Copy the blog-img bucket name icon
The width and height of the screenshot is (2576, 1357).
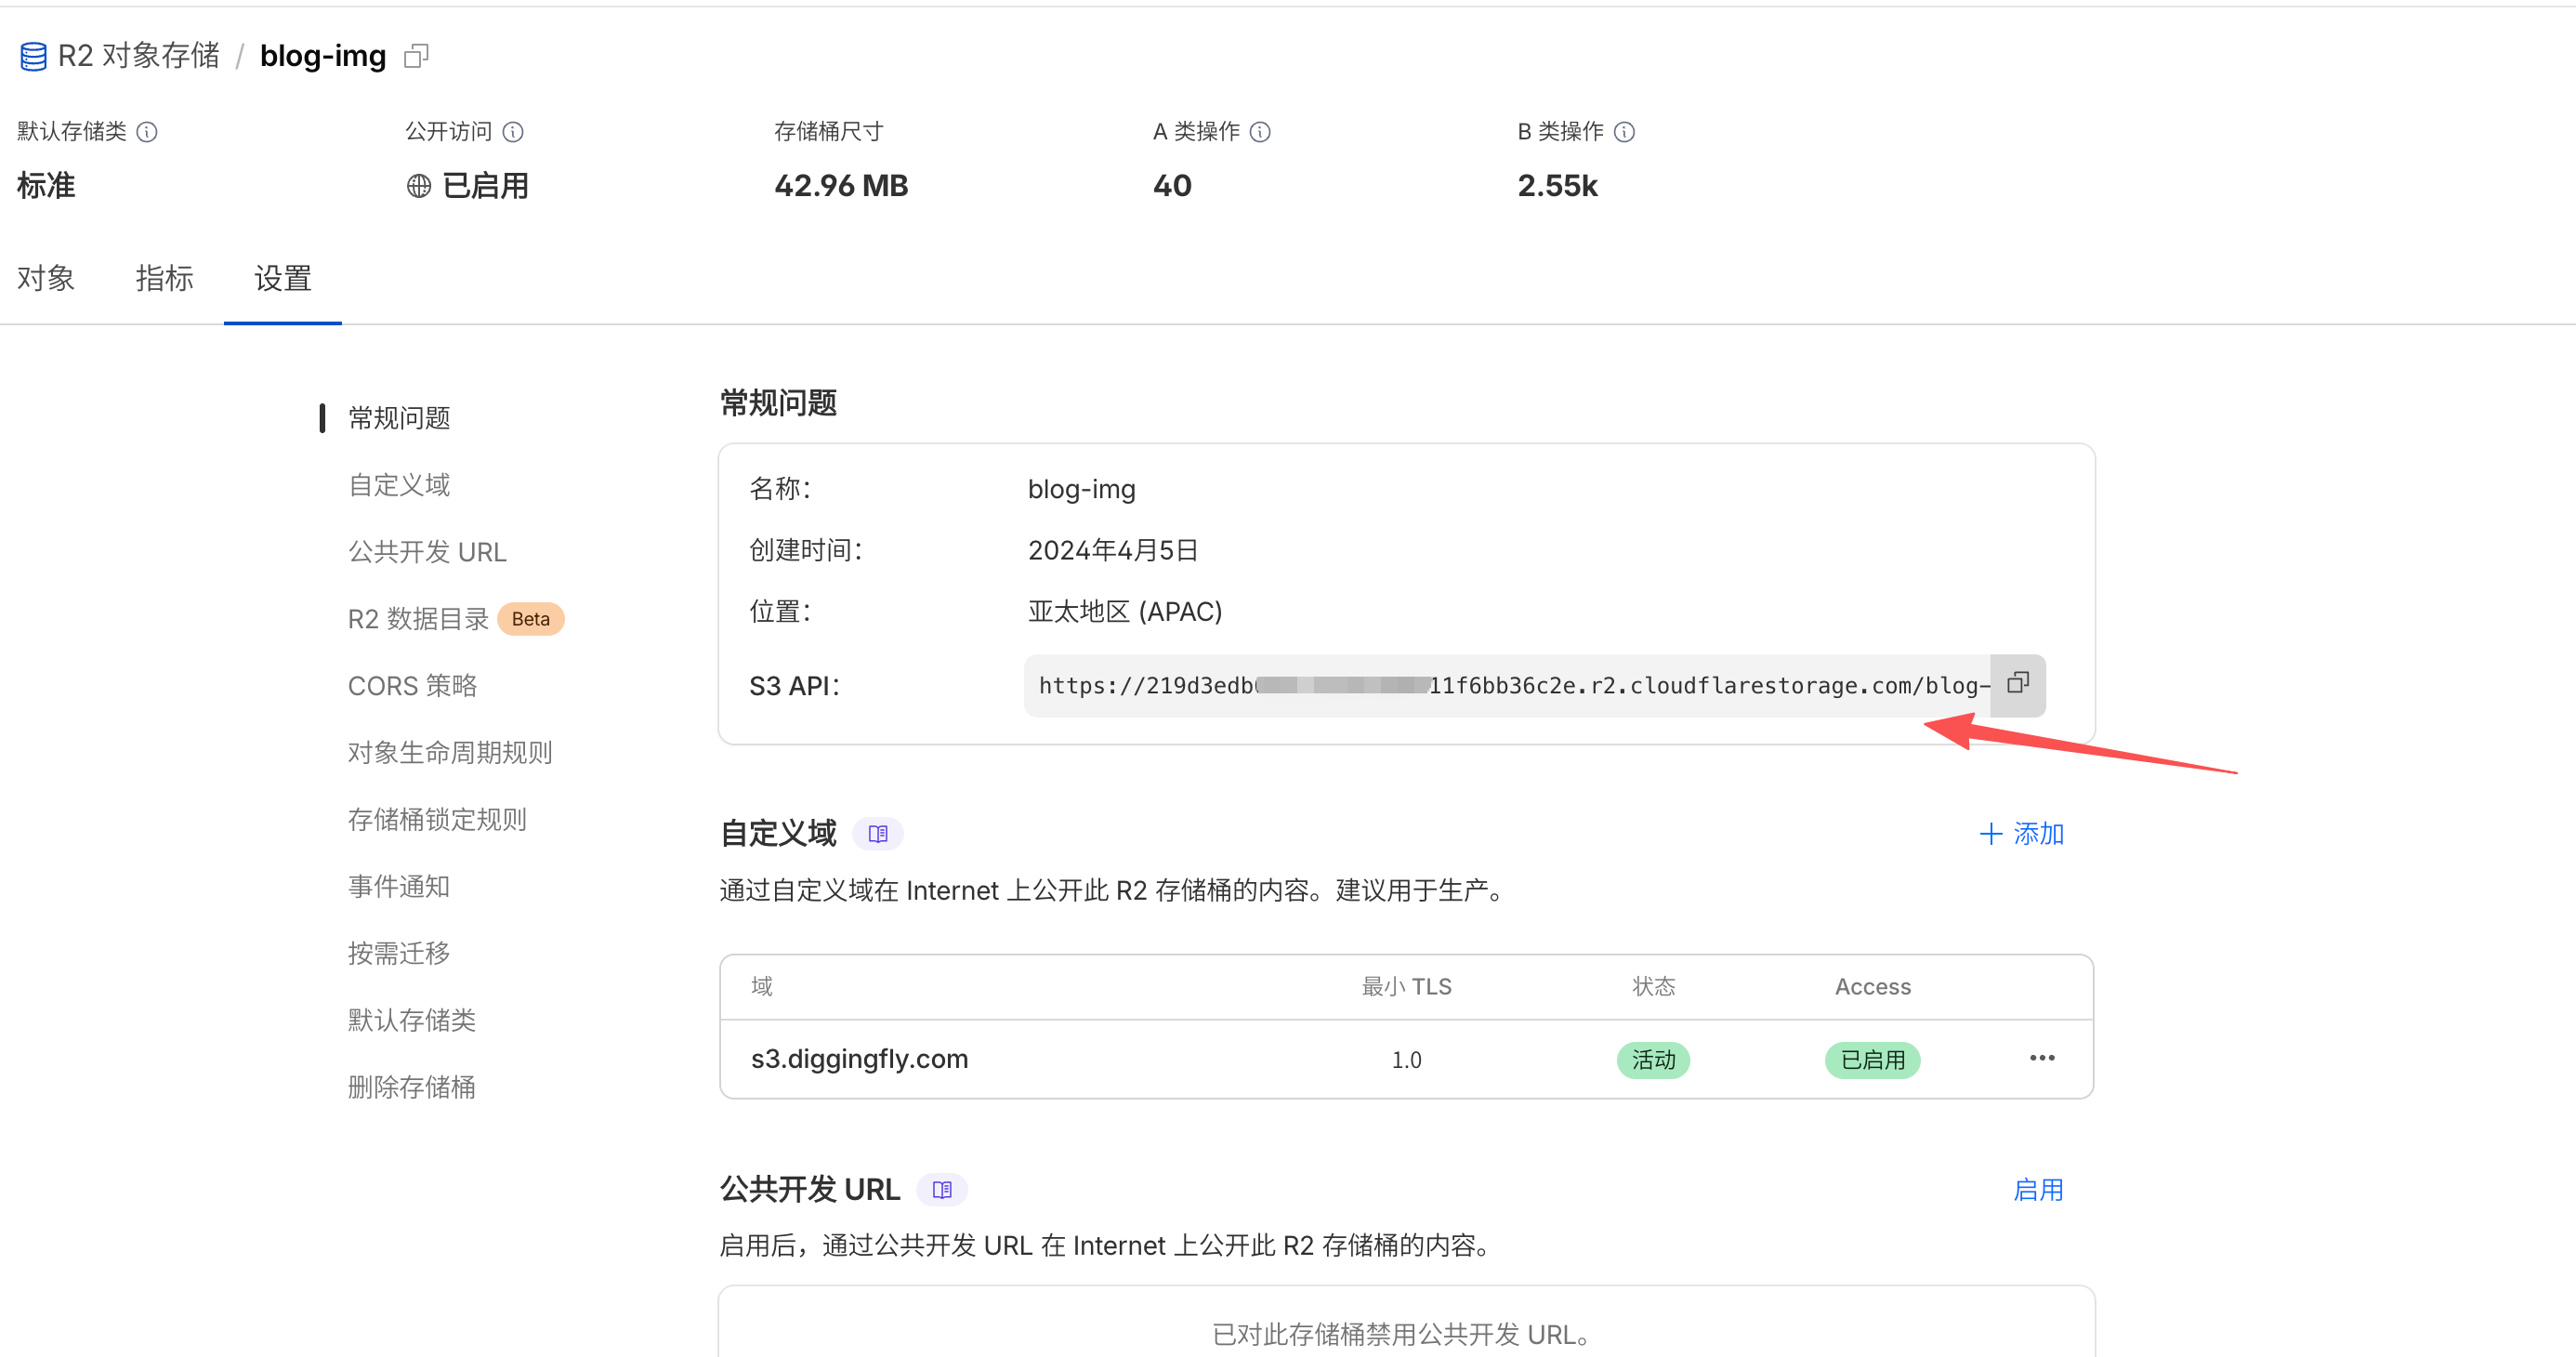coord(416,56)
